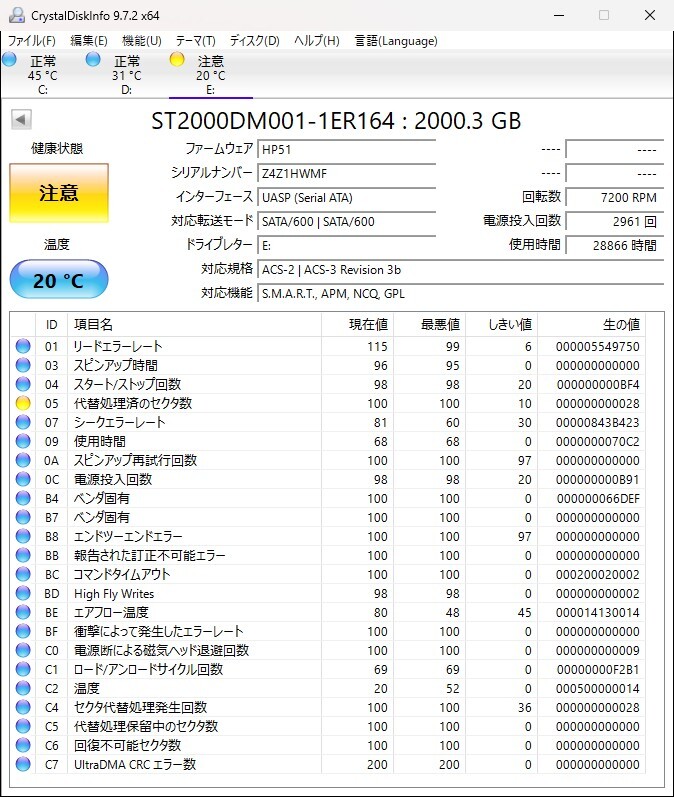The image size is (674, 797).
Task: Click the ID column header
Action: 51,324
